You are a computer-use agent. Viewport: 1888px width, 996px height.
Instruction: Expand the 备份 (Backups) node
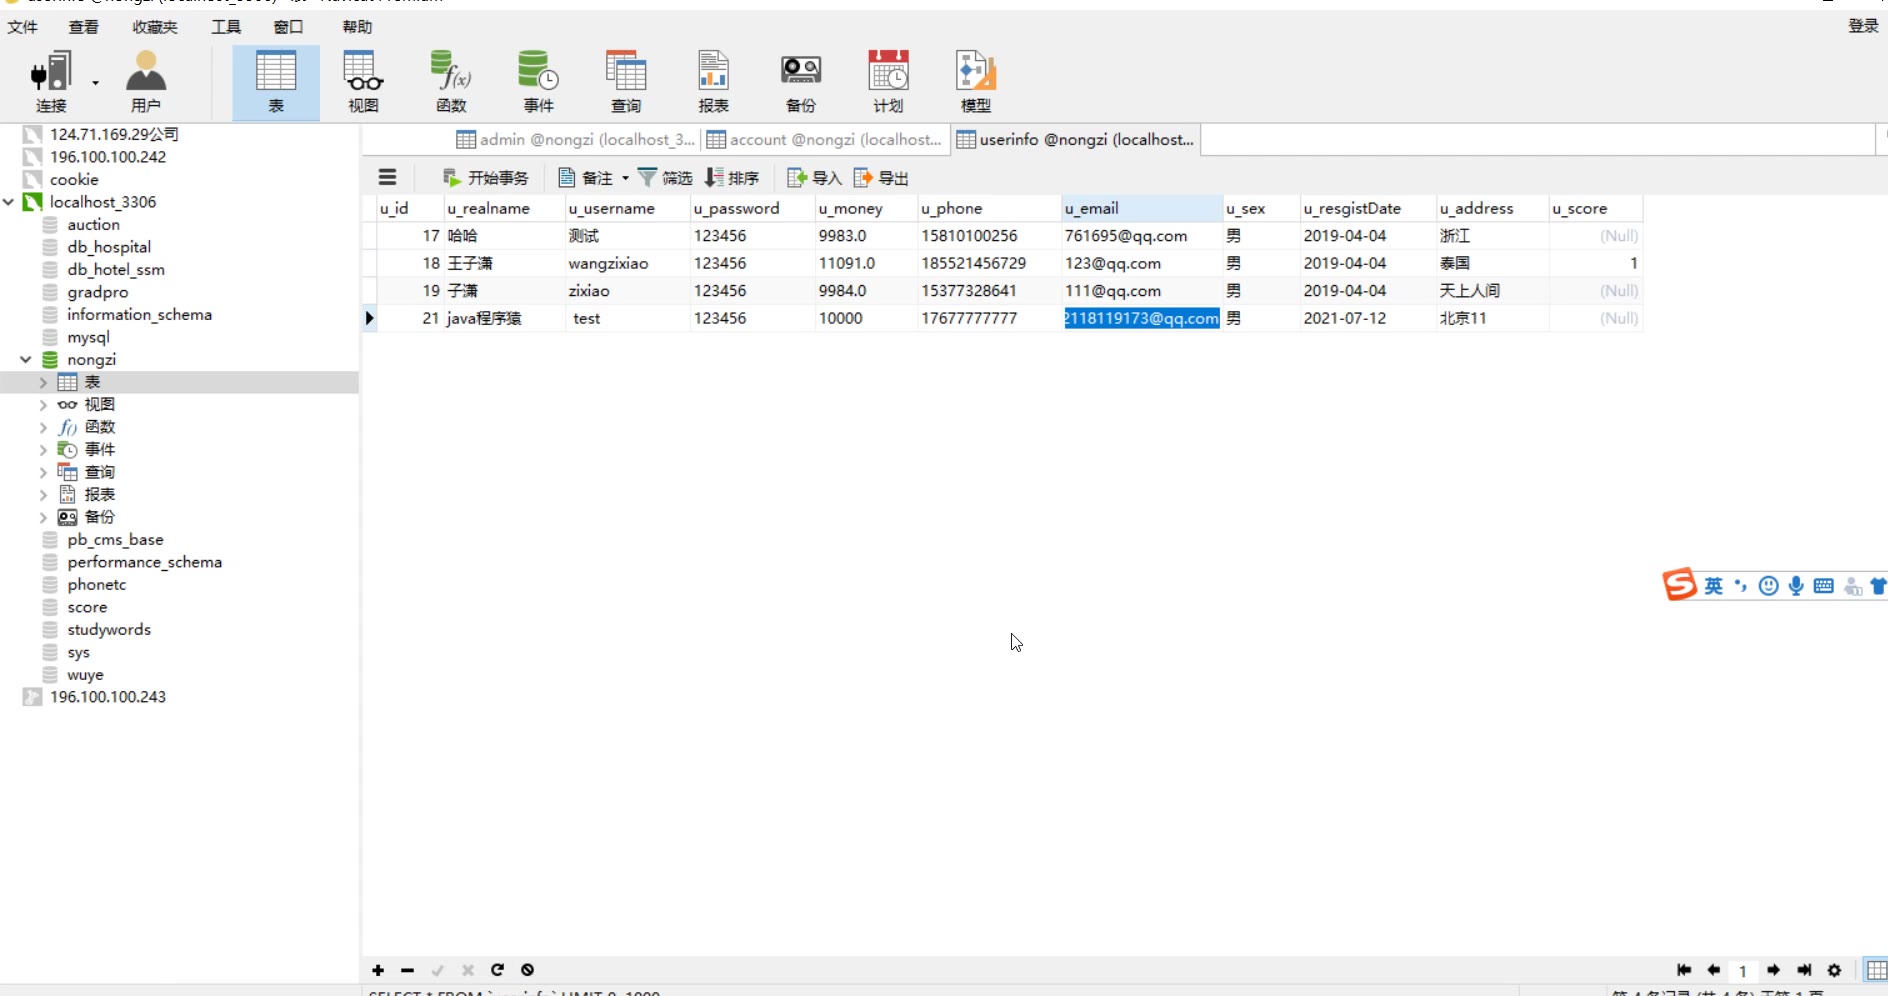coord(43,517)
